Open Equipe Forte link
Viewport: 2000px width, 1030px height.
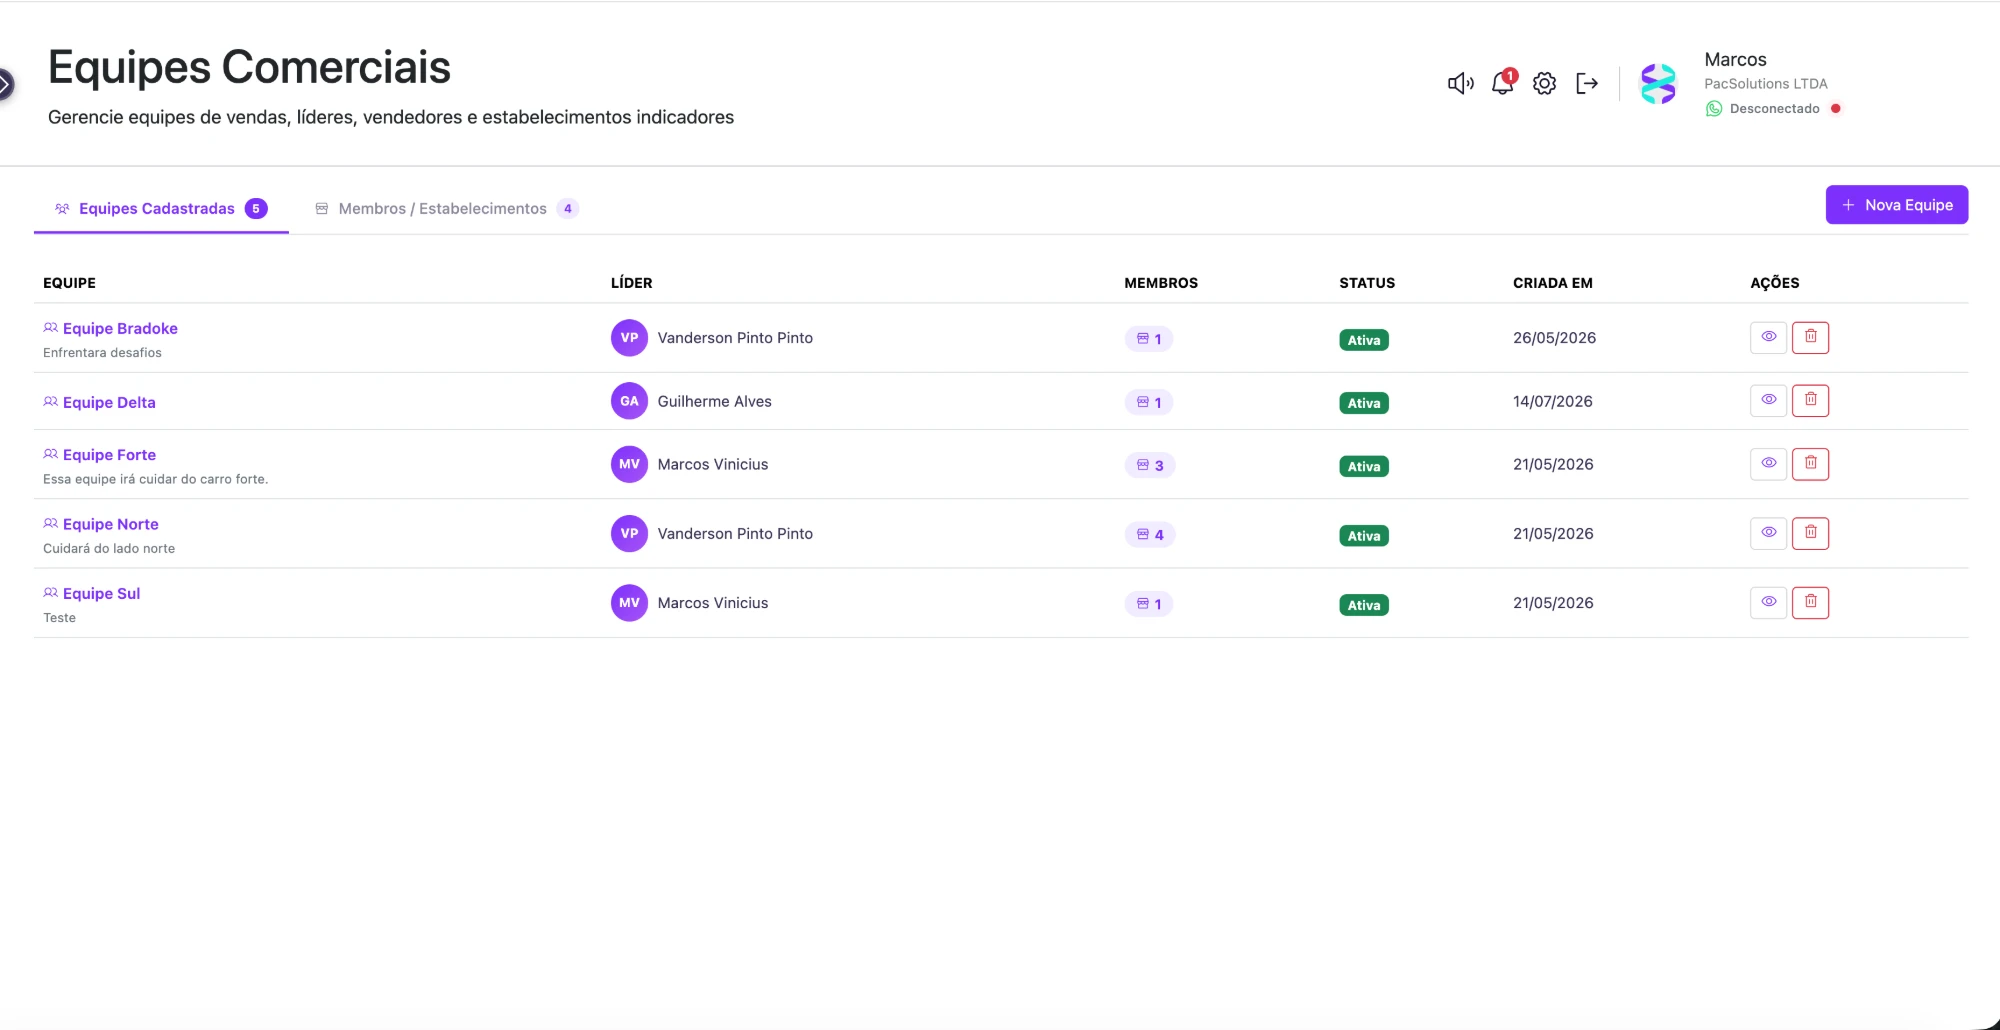(109, 454)
